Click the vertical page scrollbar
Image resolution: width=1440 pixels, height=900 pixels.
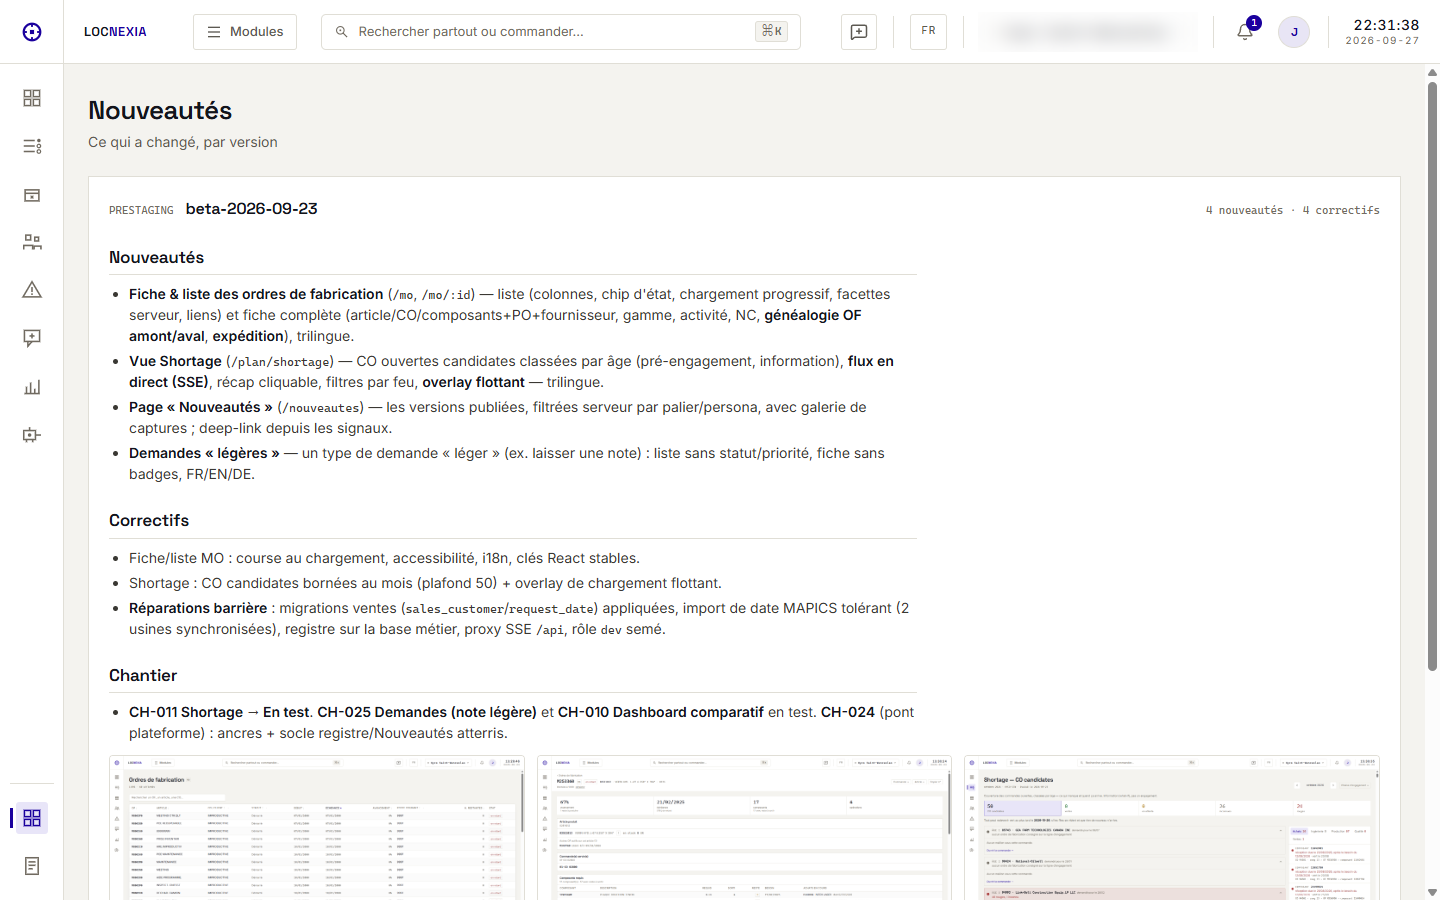point(1432,376)
